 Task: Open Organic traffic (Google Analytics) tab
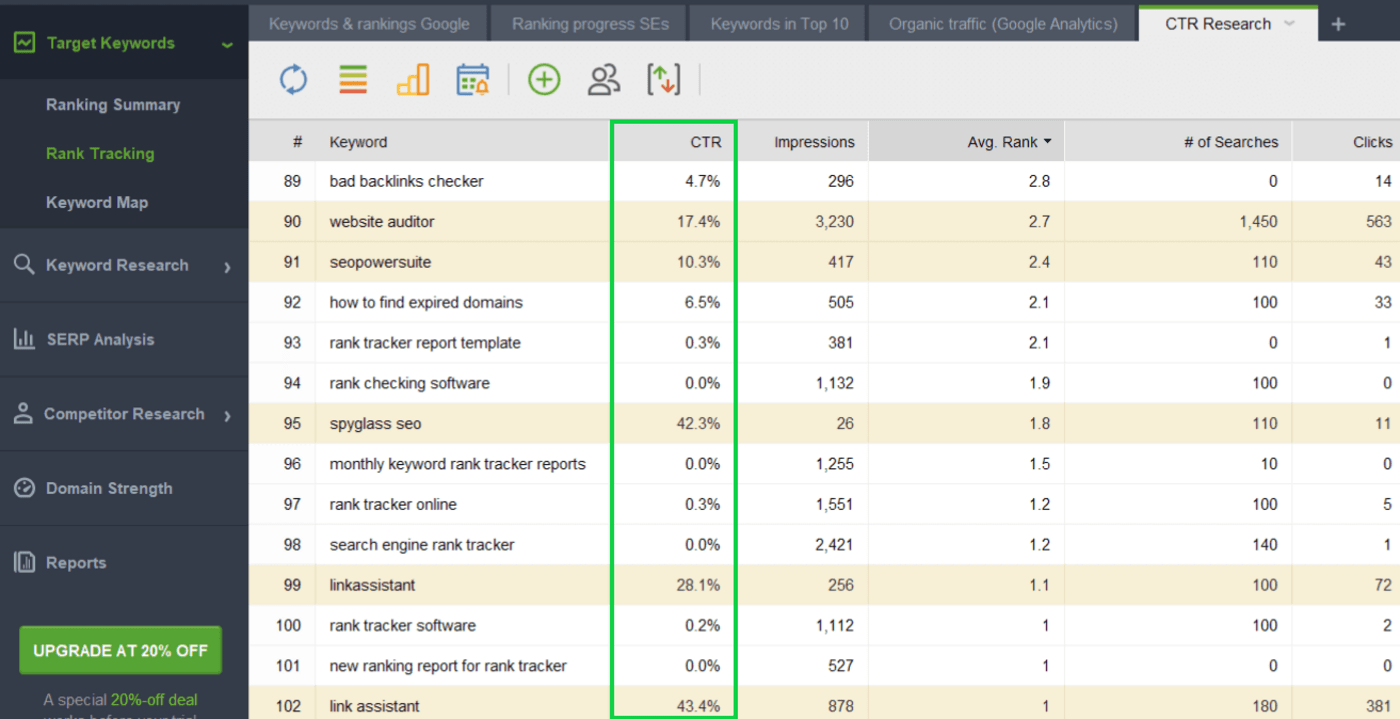click(x=1003, y=23)
